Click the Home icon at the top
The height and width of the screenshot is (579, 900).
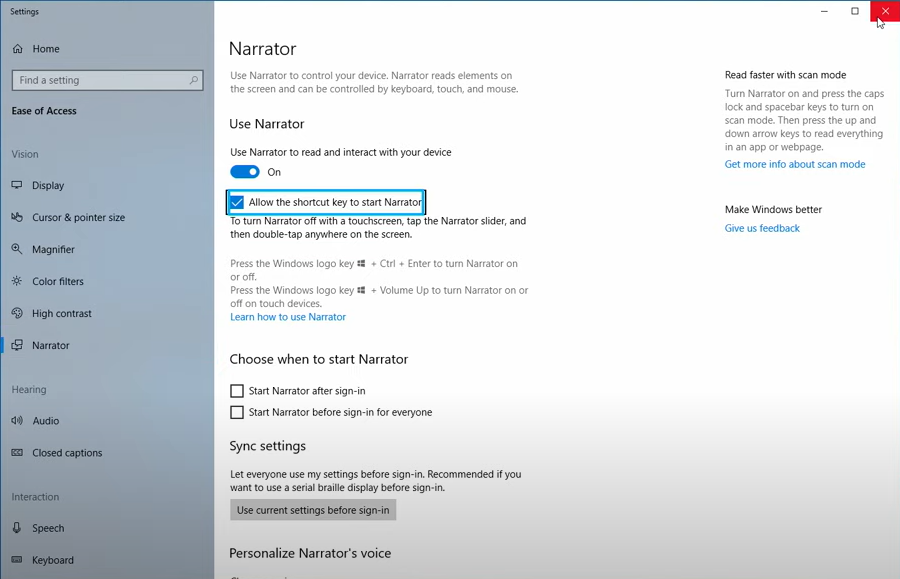[19, 48]
